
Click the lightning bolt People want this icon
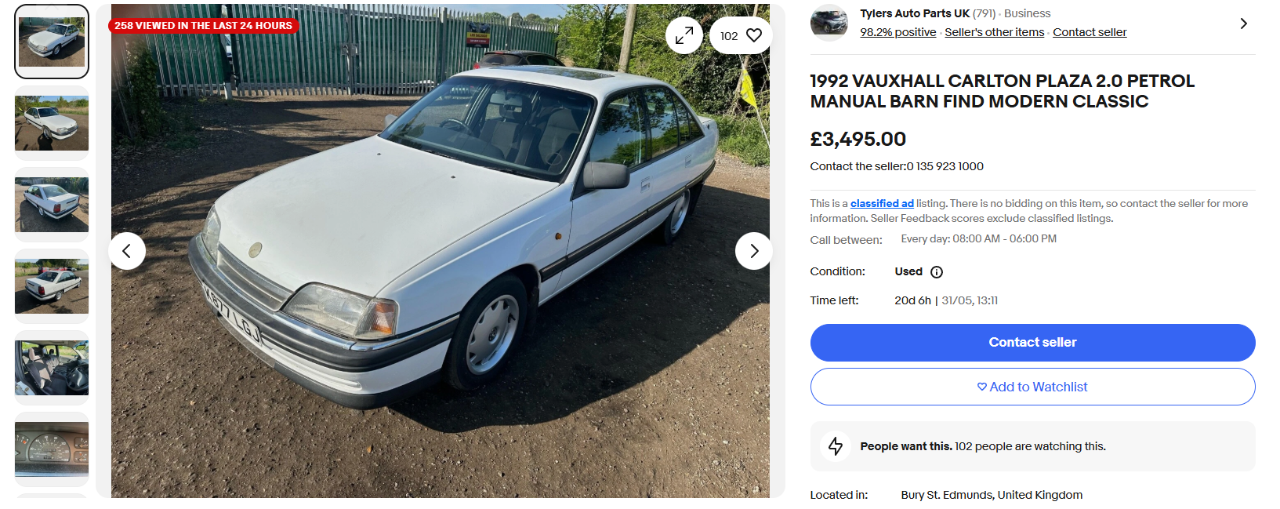click(835, 446)
